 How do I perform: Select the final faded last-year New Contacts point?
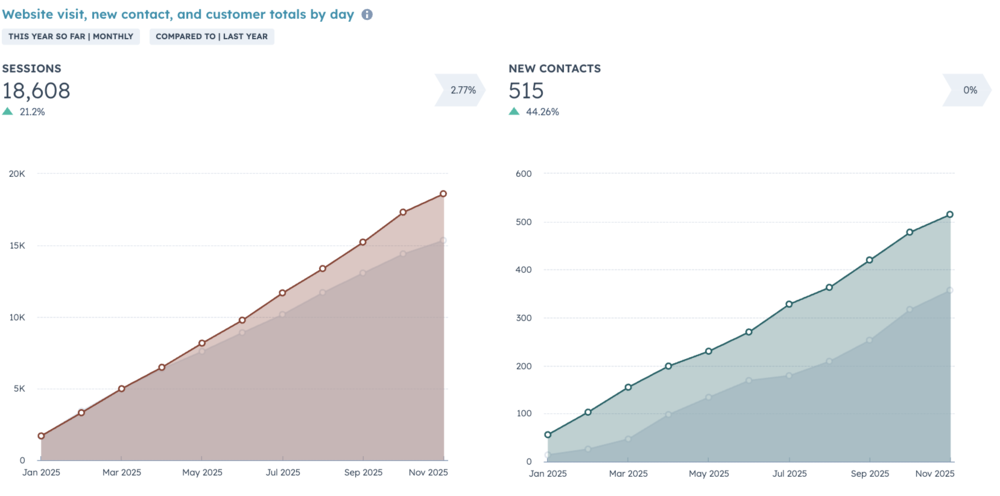click(950, 291)
